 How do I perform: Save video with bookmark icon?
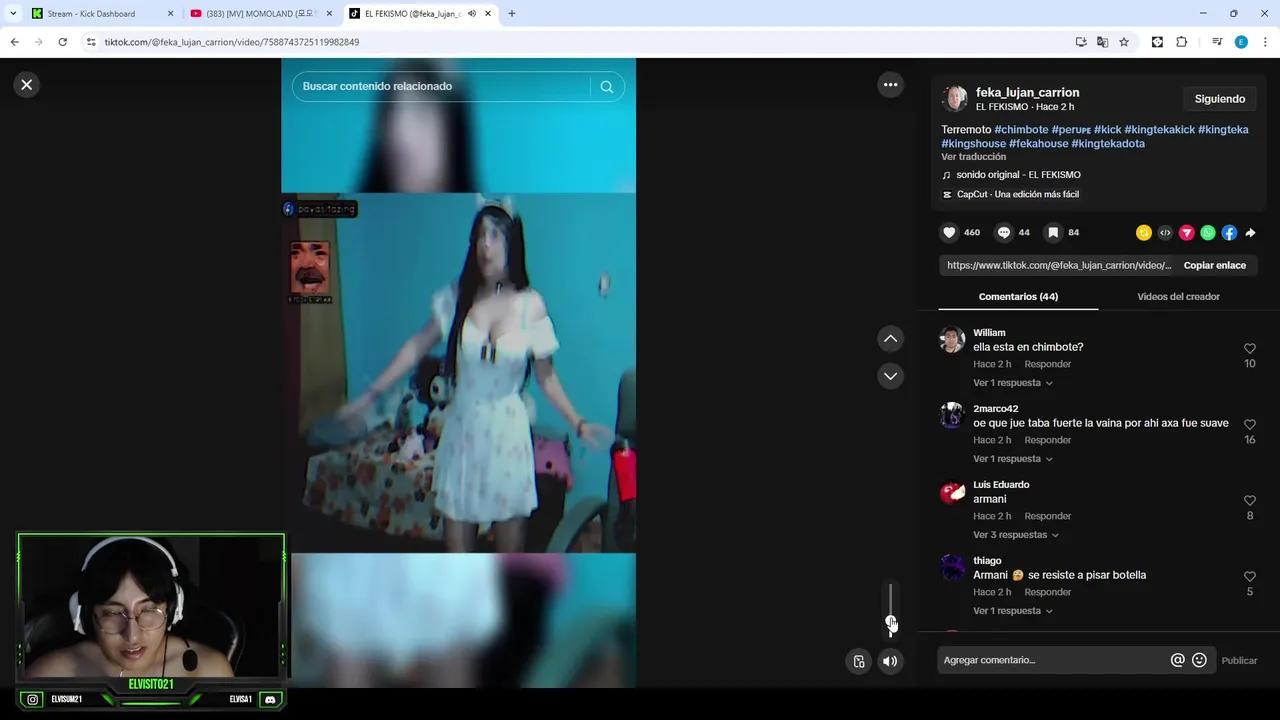[x=1053, y=233]
